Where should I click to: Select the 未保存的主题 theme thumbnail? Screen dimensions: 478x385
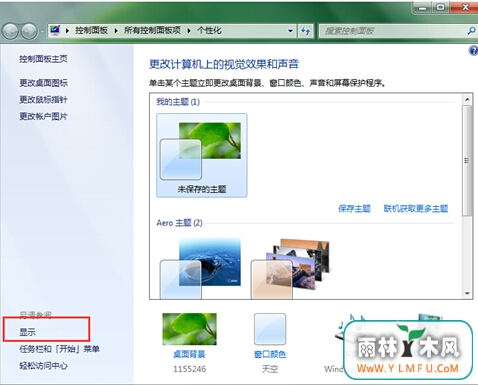tap(202, 155)
